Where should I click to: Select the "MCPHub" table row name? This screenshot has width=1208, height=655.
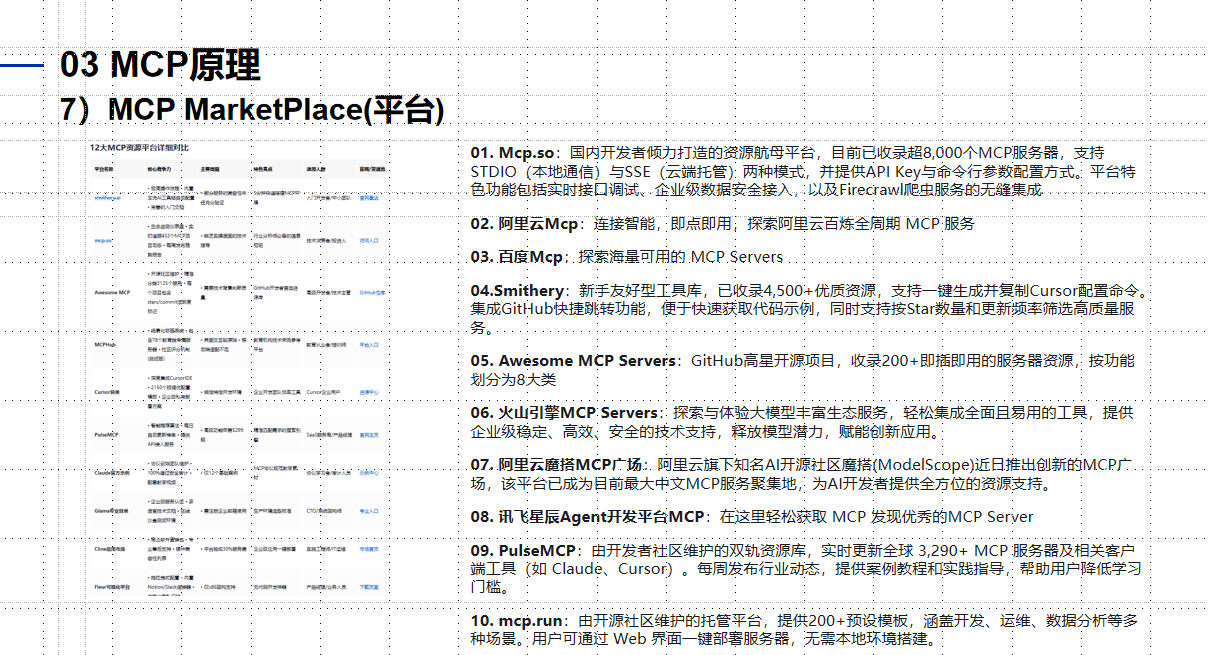105,345
